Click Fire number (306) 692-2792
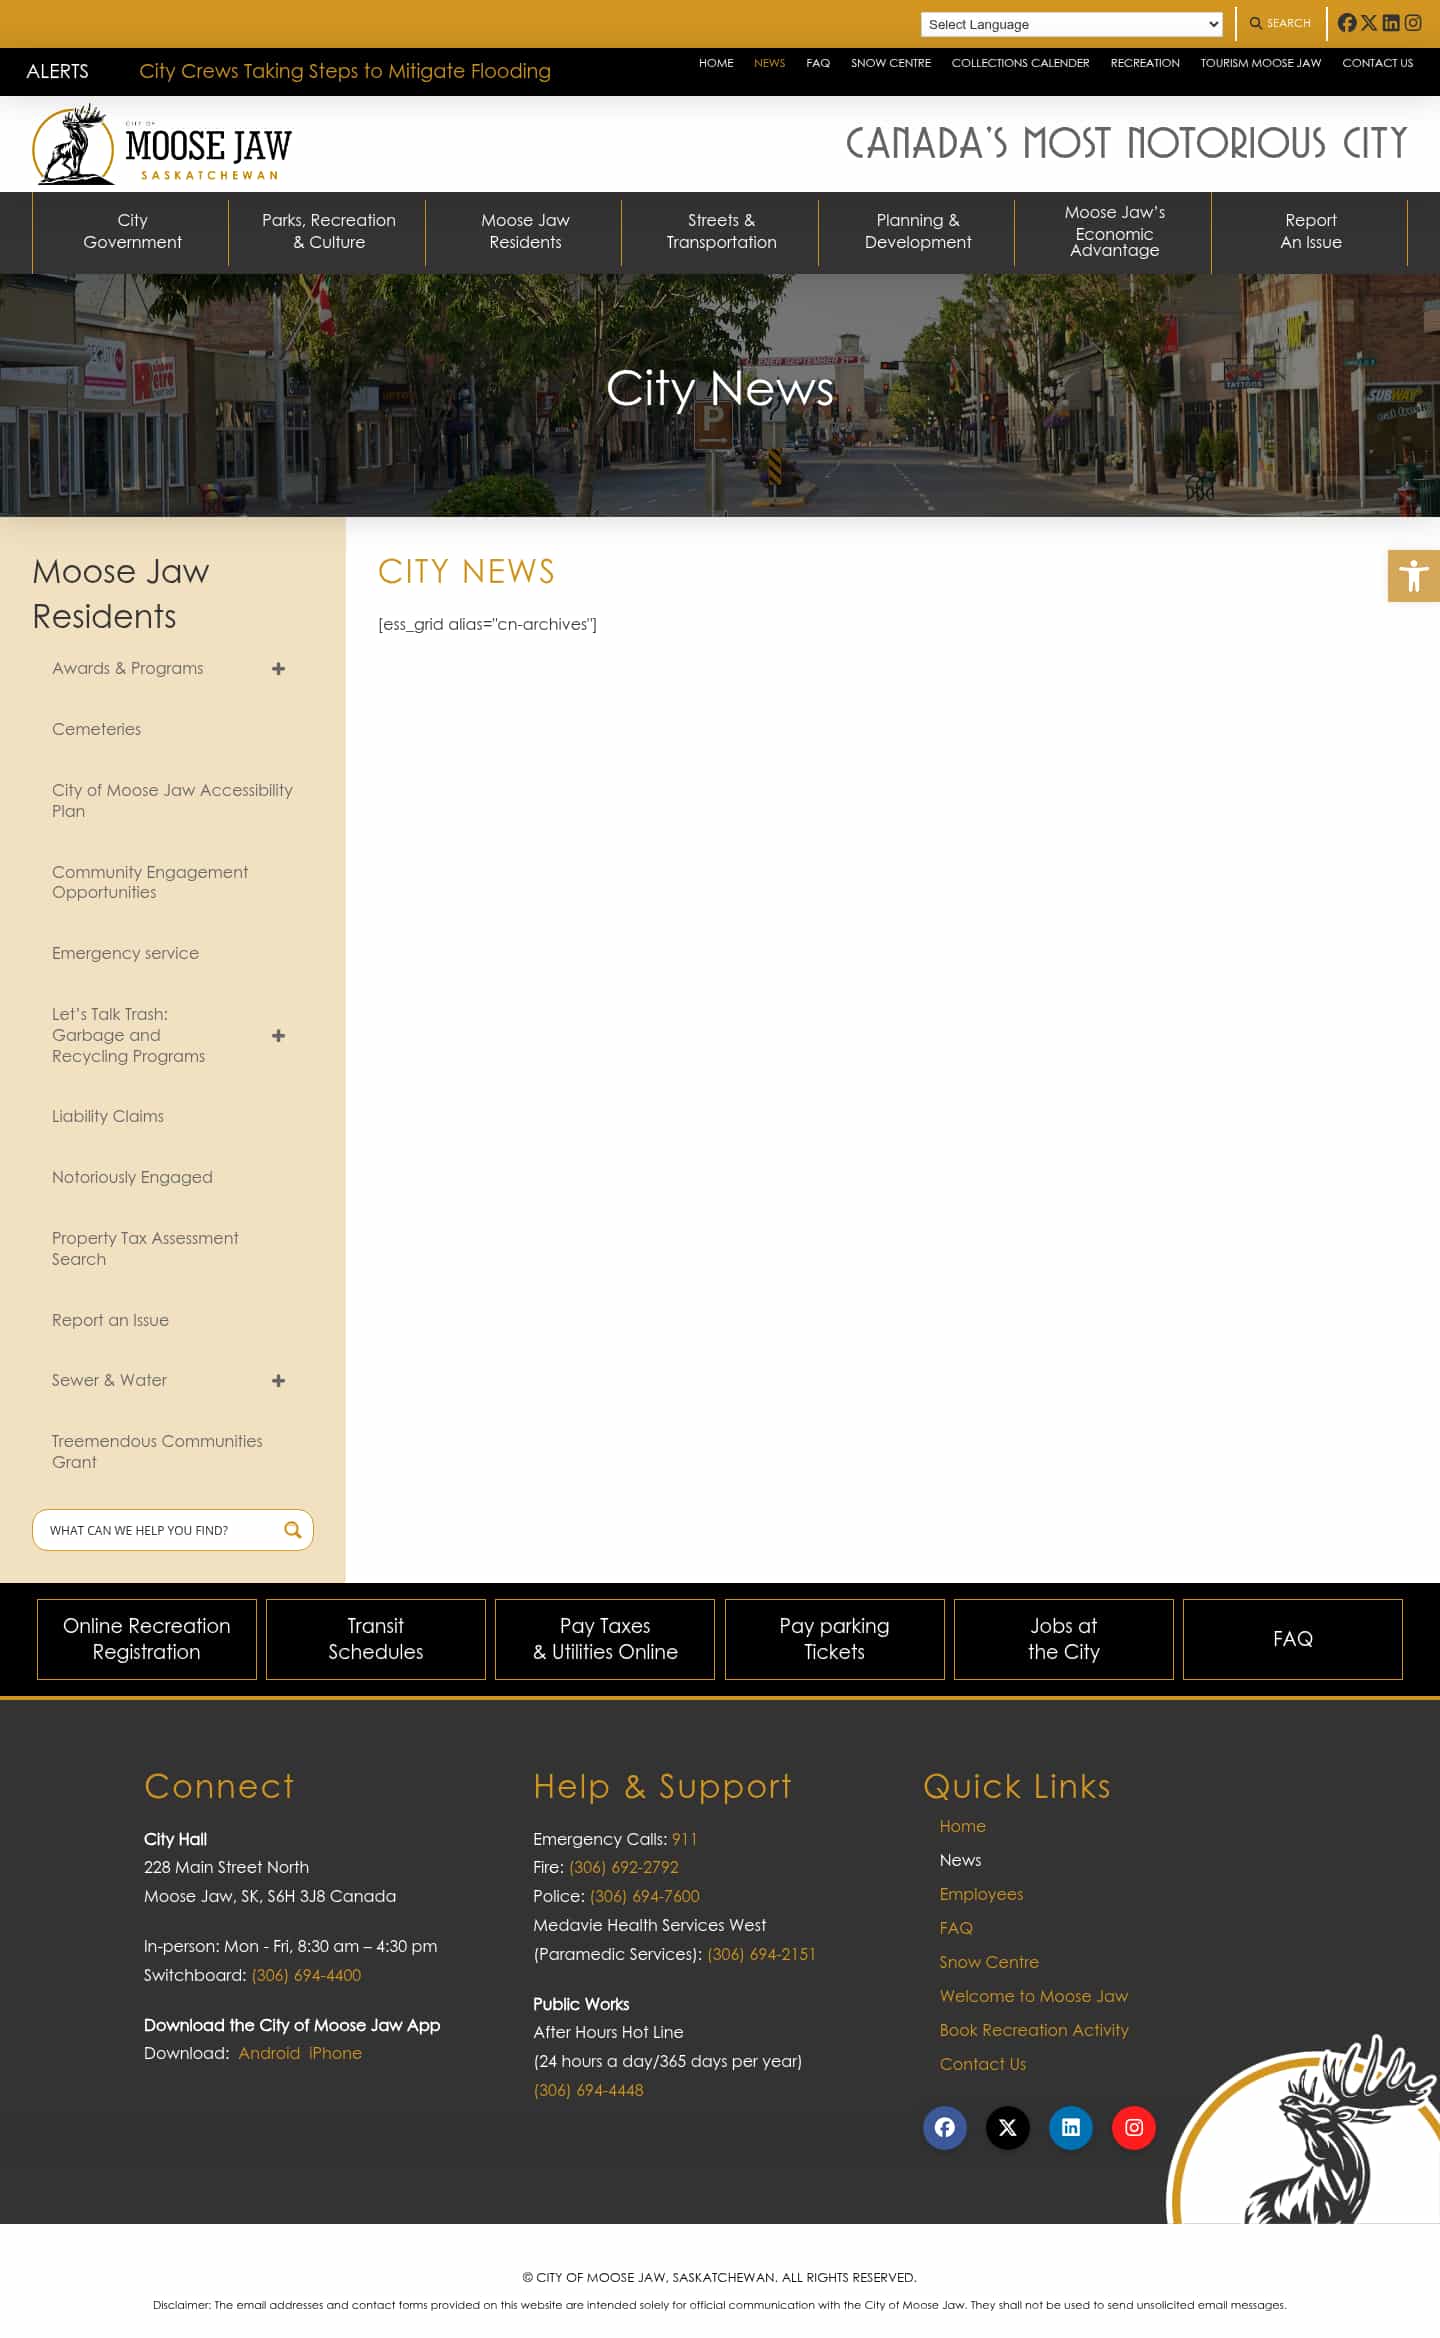 624,1867
